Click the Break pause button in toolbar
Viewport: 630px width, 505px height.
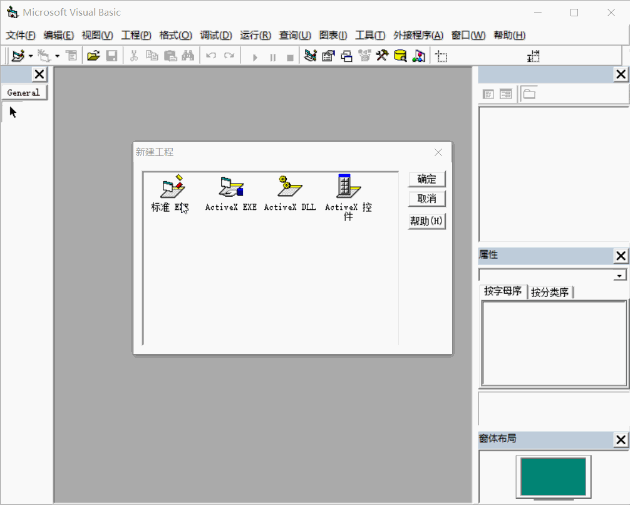coord(273,57)
